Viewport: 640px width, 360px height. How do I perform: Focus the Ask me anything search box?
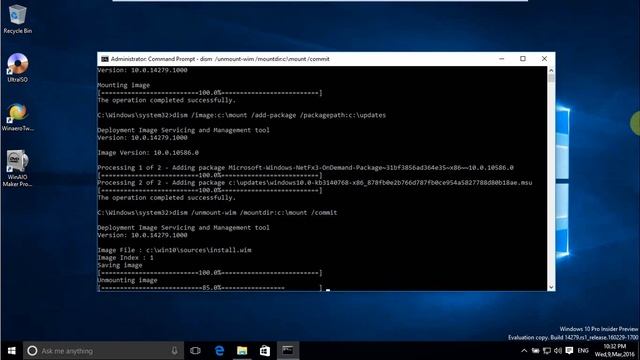point(103,351)
